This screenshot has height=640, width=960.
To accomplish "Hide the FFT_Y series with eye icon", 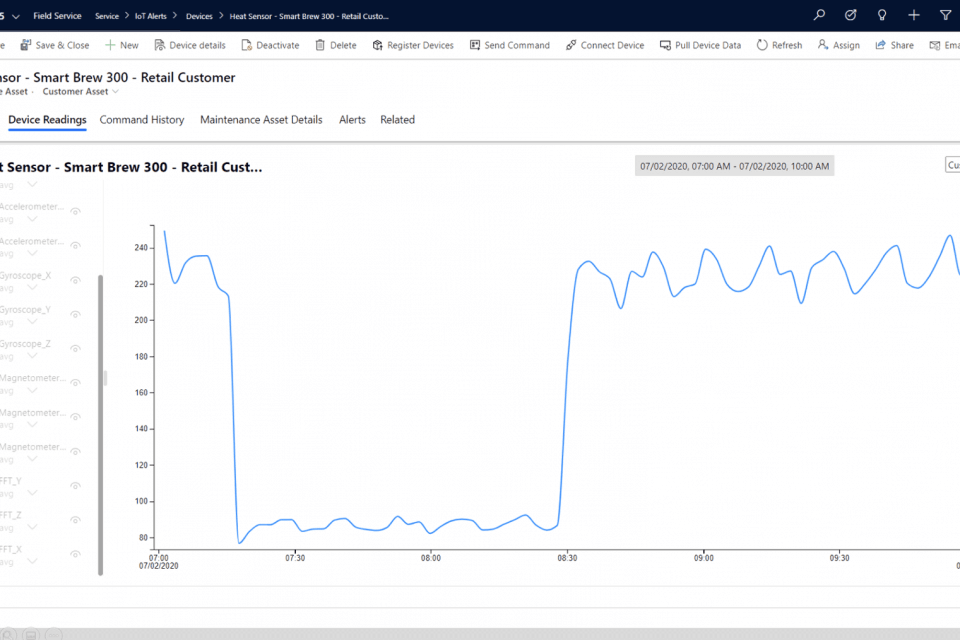I will (x=75, y=485).
